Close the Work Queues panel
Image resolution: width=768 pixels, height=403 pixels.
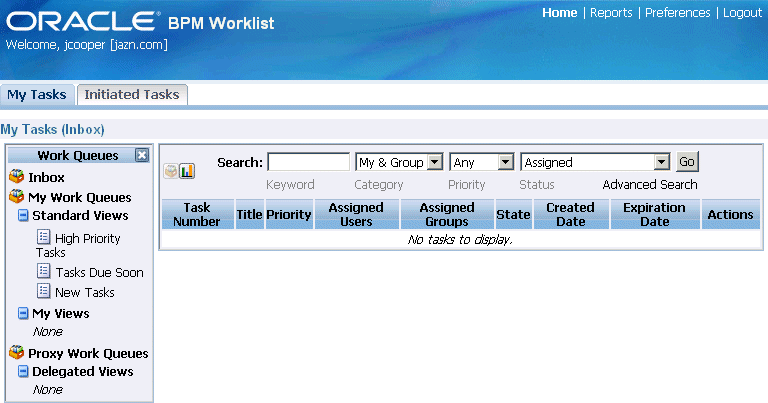tap(142, 155)
